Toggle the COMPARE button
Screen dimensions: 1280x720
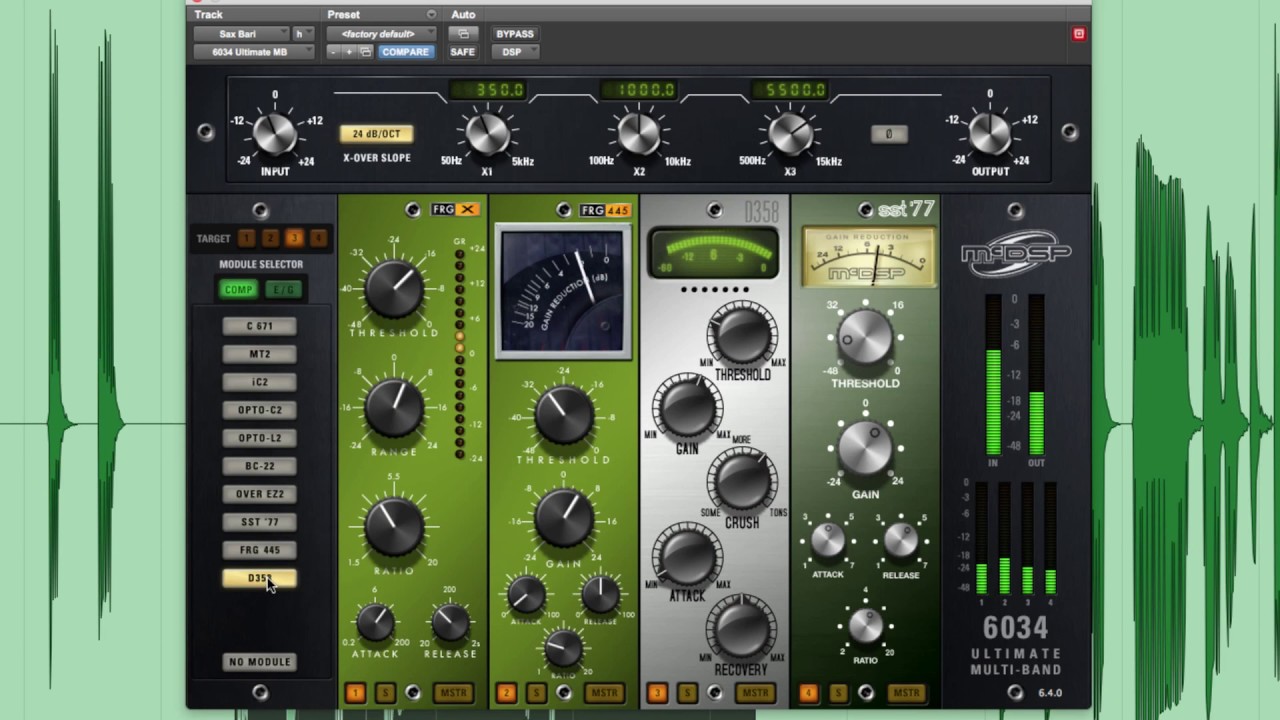click(405, 52)
